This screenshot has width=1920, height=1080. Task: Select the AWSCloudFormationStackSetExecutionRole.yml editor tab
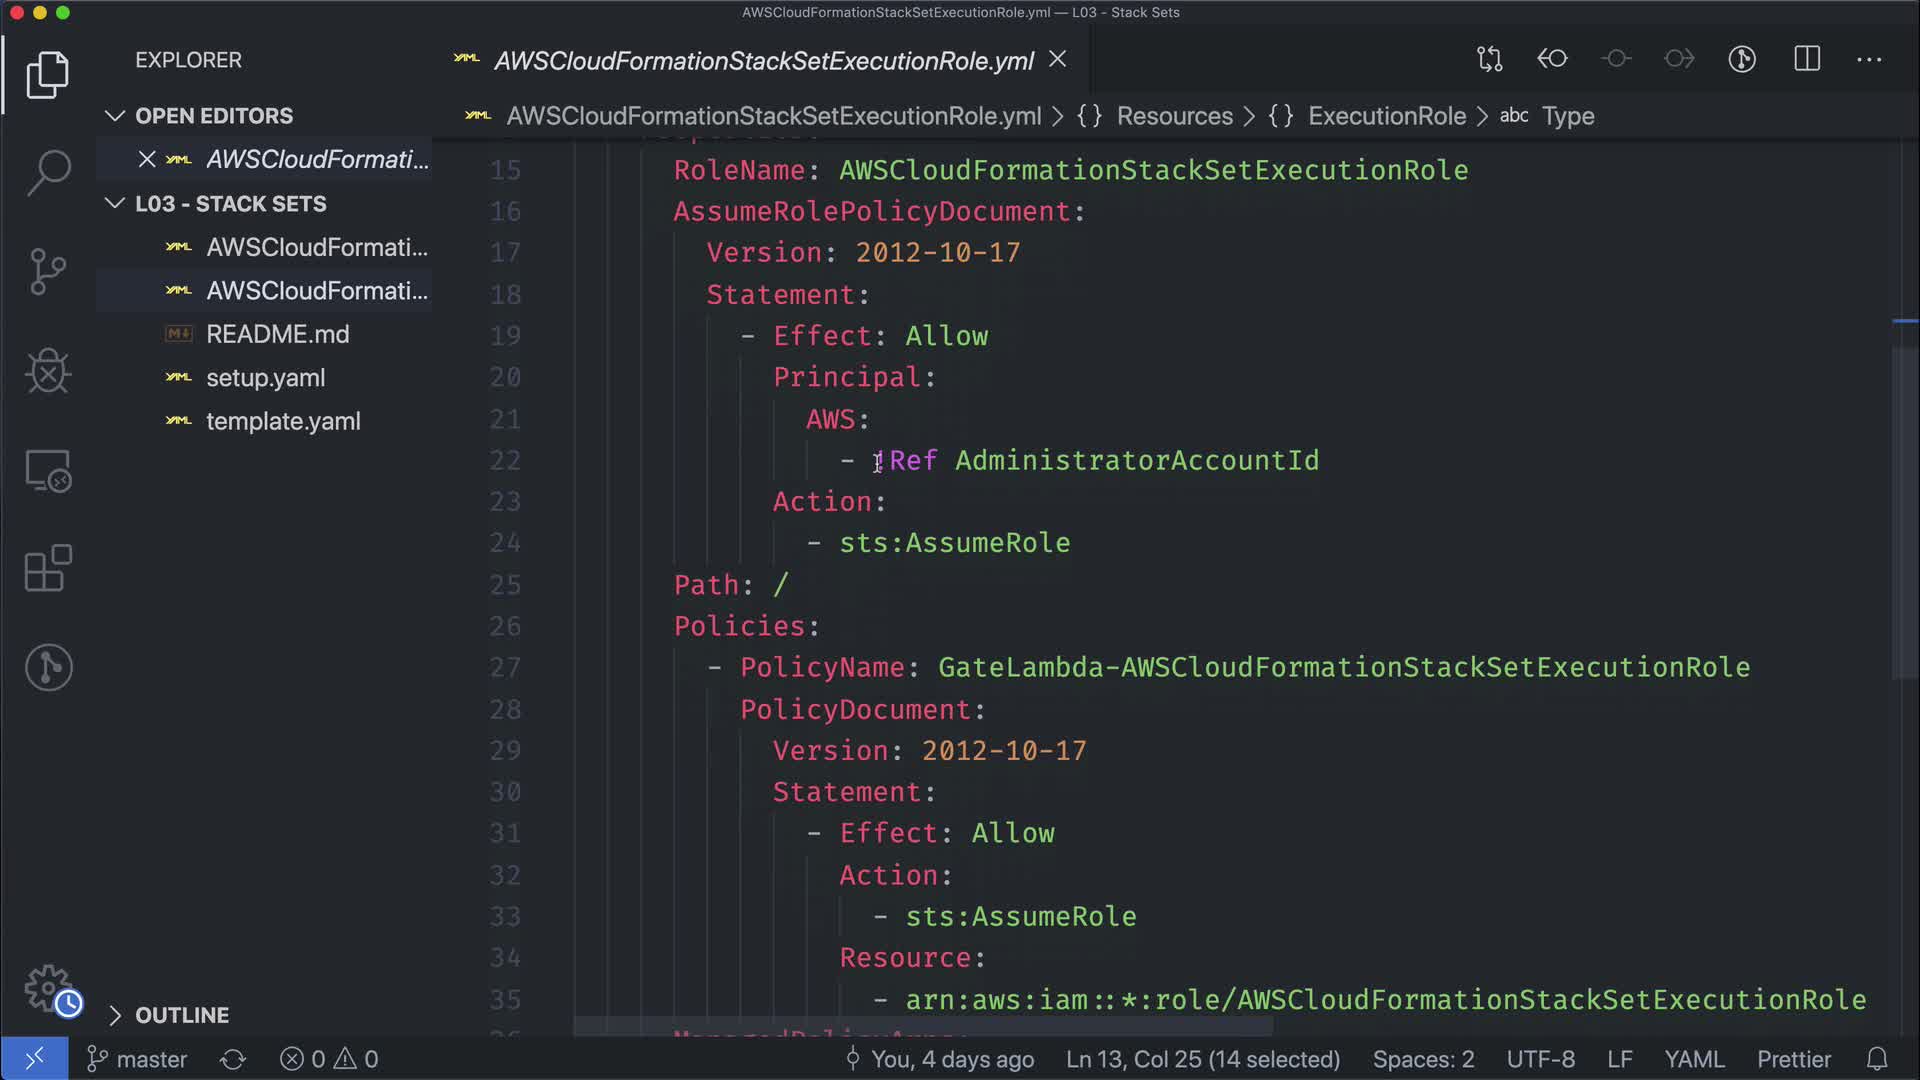pyautogui.click(x=763, y=61)
